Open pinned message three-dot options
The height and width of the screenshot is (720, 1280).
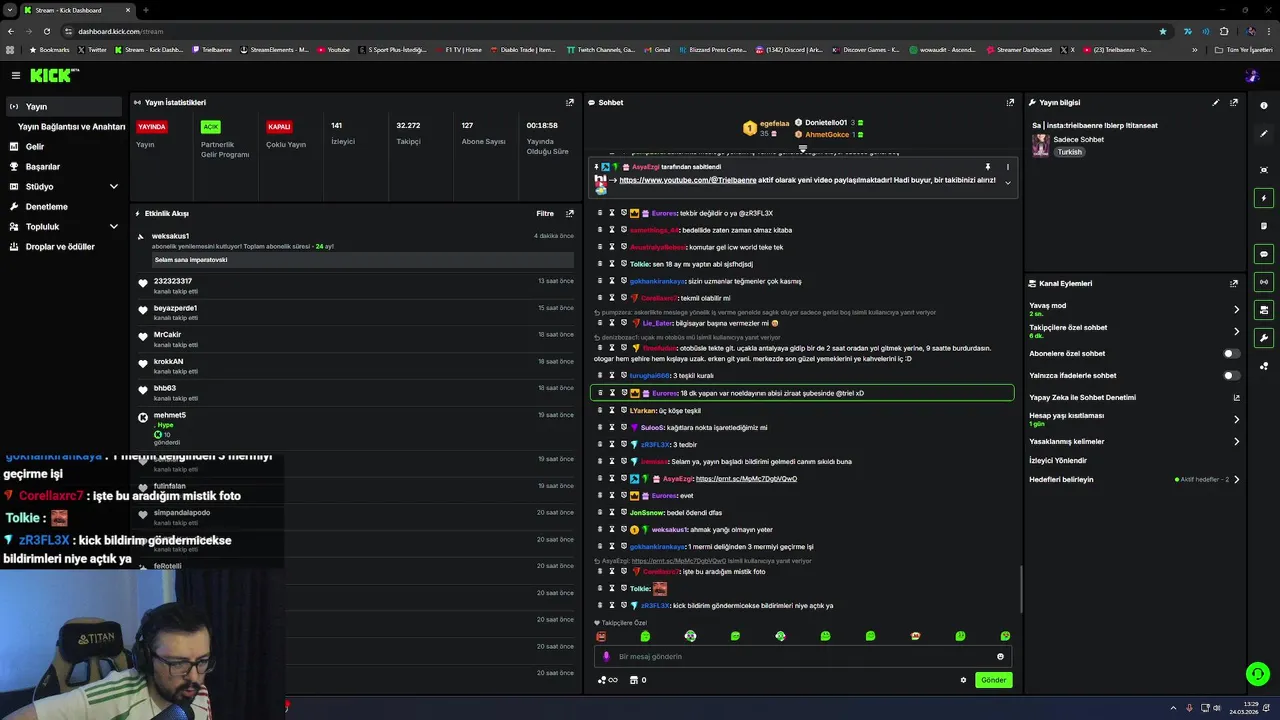click(1007, 167)
